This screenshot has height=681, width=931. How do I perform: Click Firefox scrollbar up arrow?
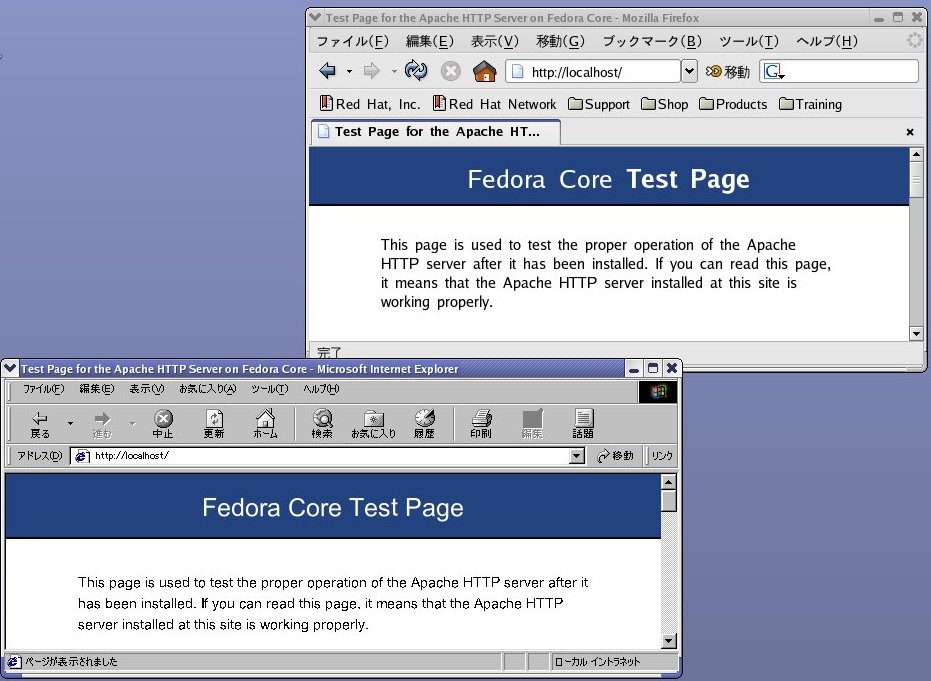pos(916,154)
